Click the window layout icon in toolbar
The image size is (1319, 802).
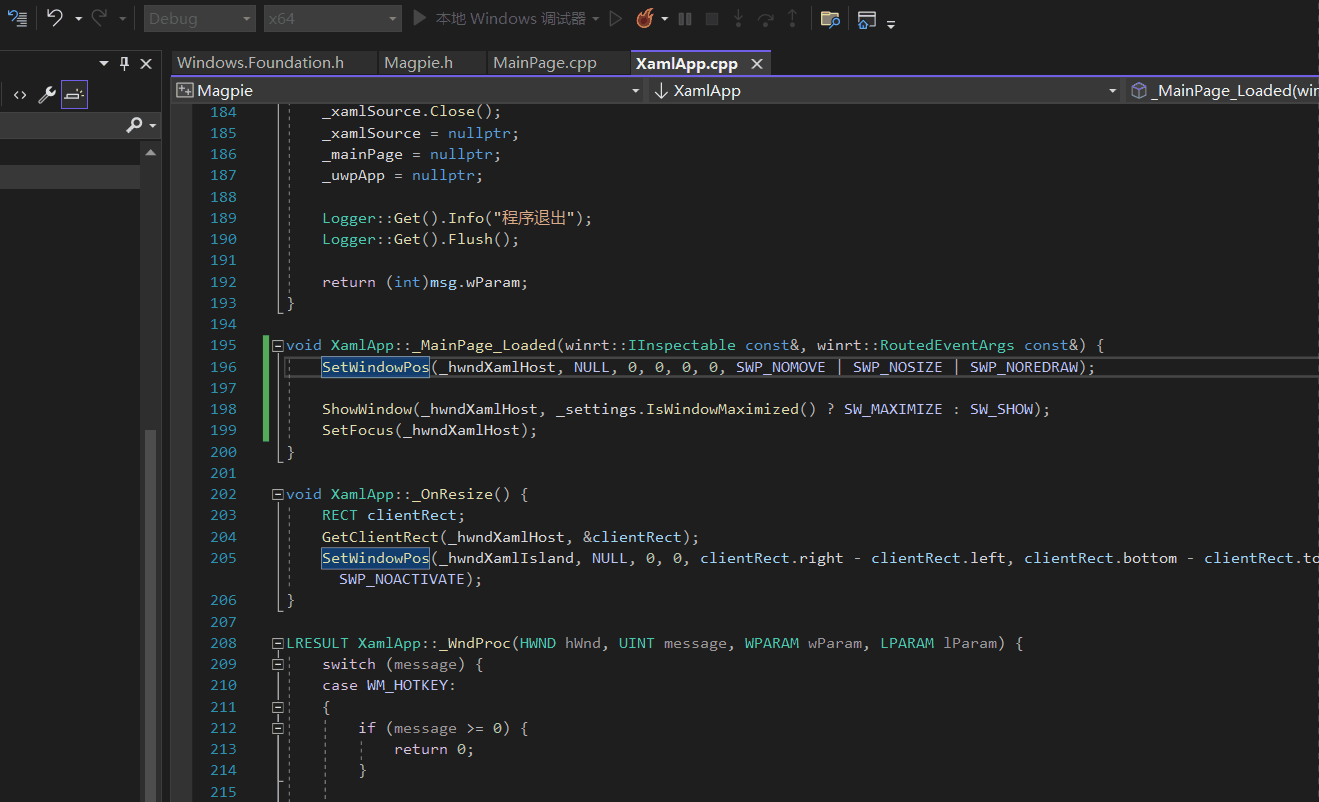tap(866, 18)
